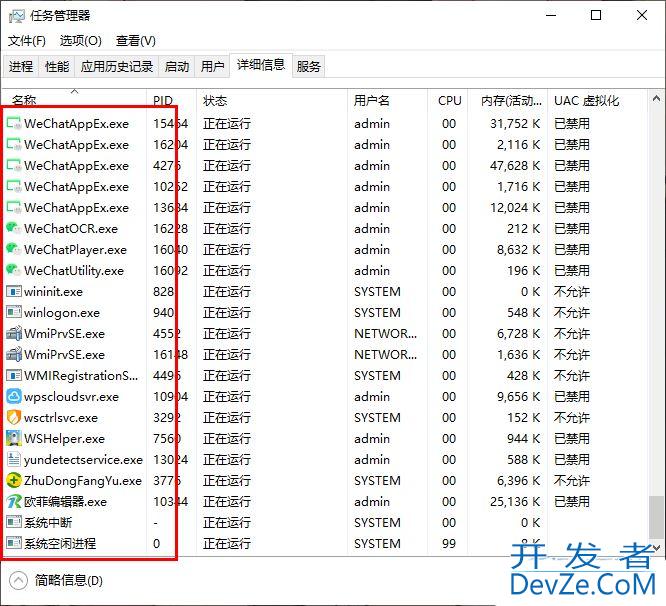Screen dimensions: 666x606
Task: Click admin user of WeChatPlayer.exe row
Action: point(372,250)
